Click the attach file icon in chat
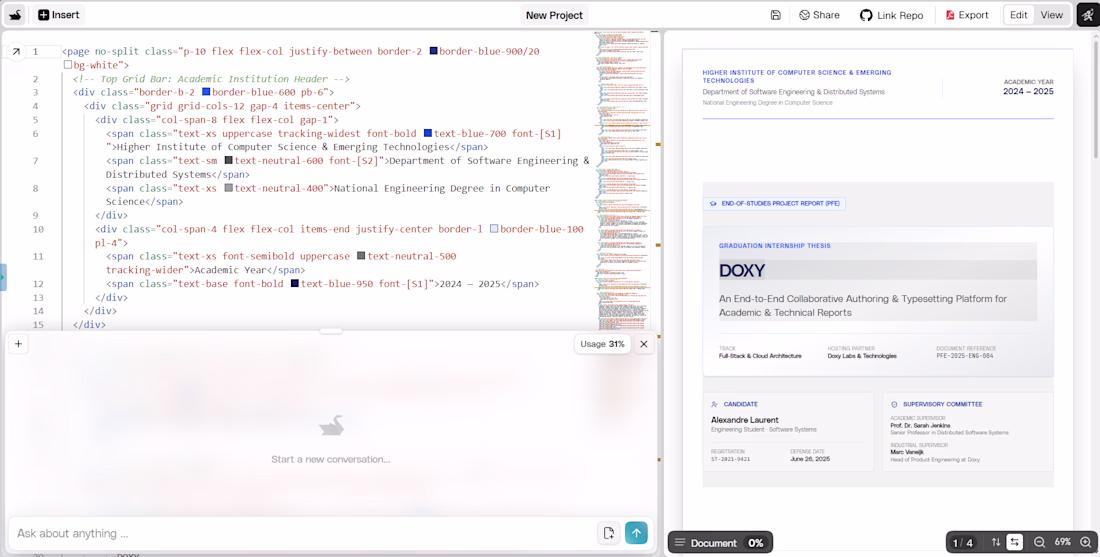 pyautogui.click(x=608, y=533)
